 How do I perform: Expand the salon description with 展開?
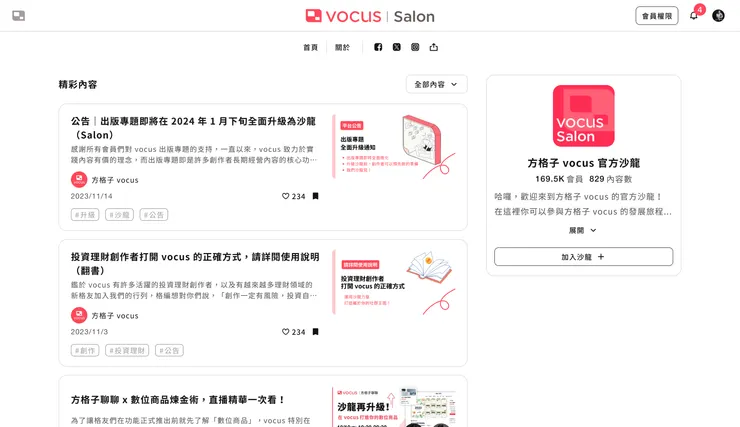click(x=583, y=230)
